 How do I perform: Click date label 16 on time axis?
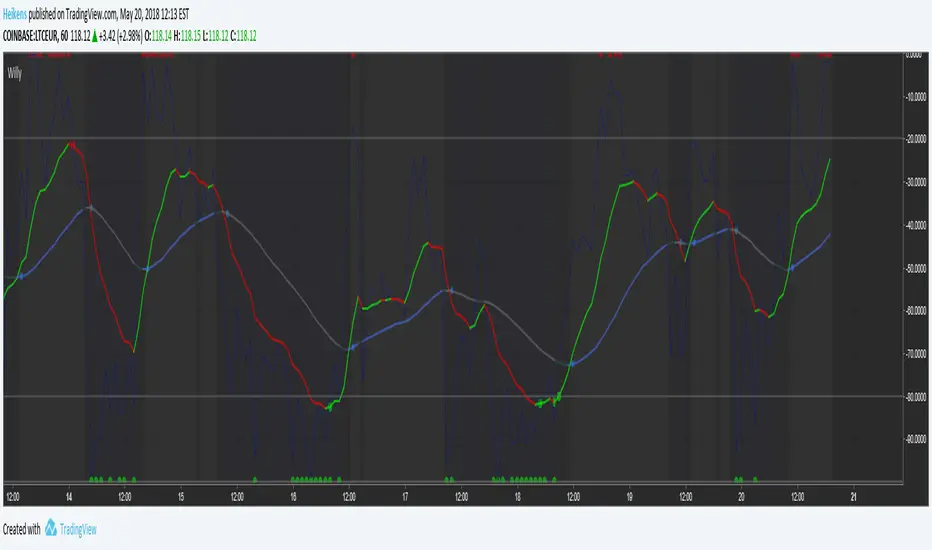click(x=293, y=496)
